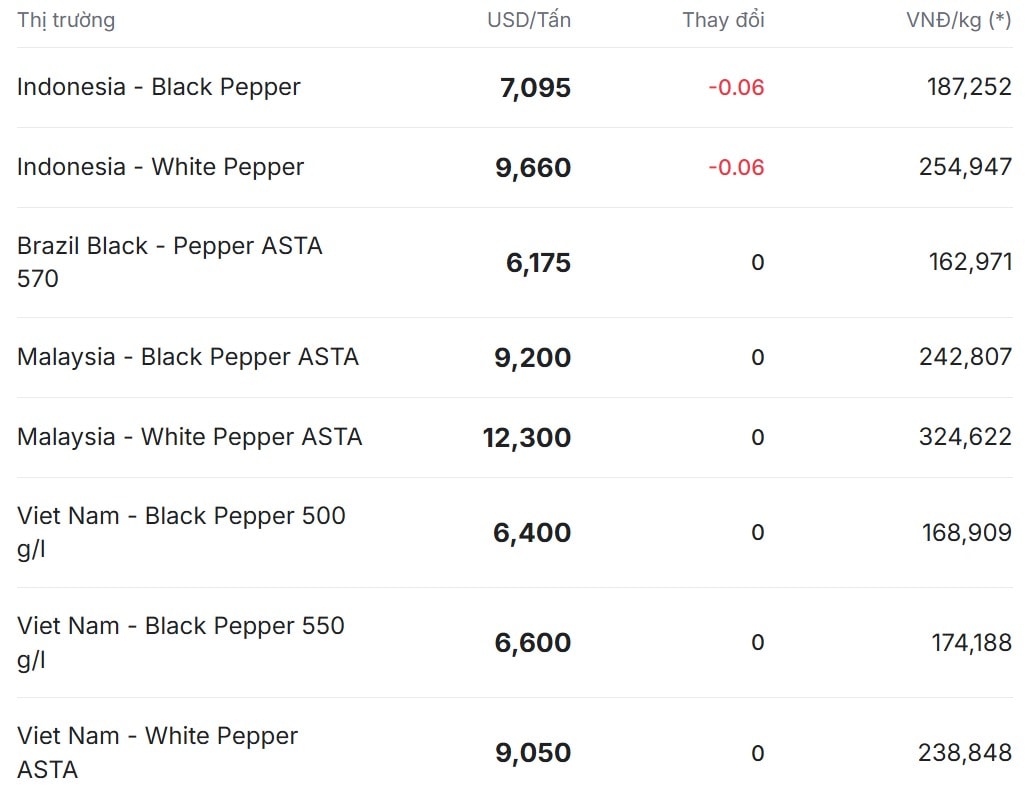
Task: Click the "Thay đổi" column header
Action: (x=723, y=20)
